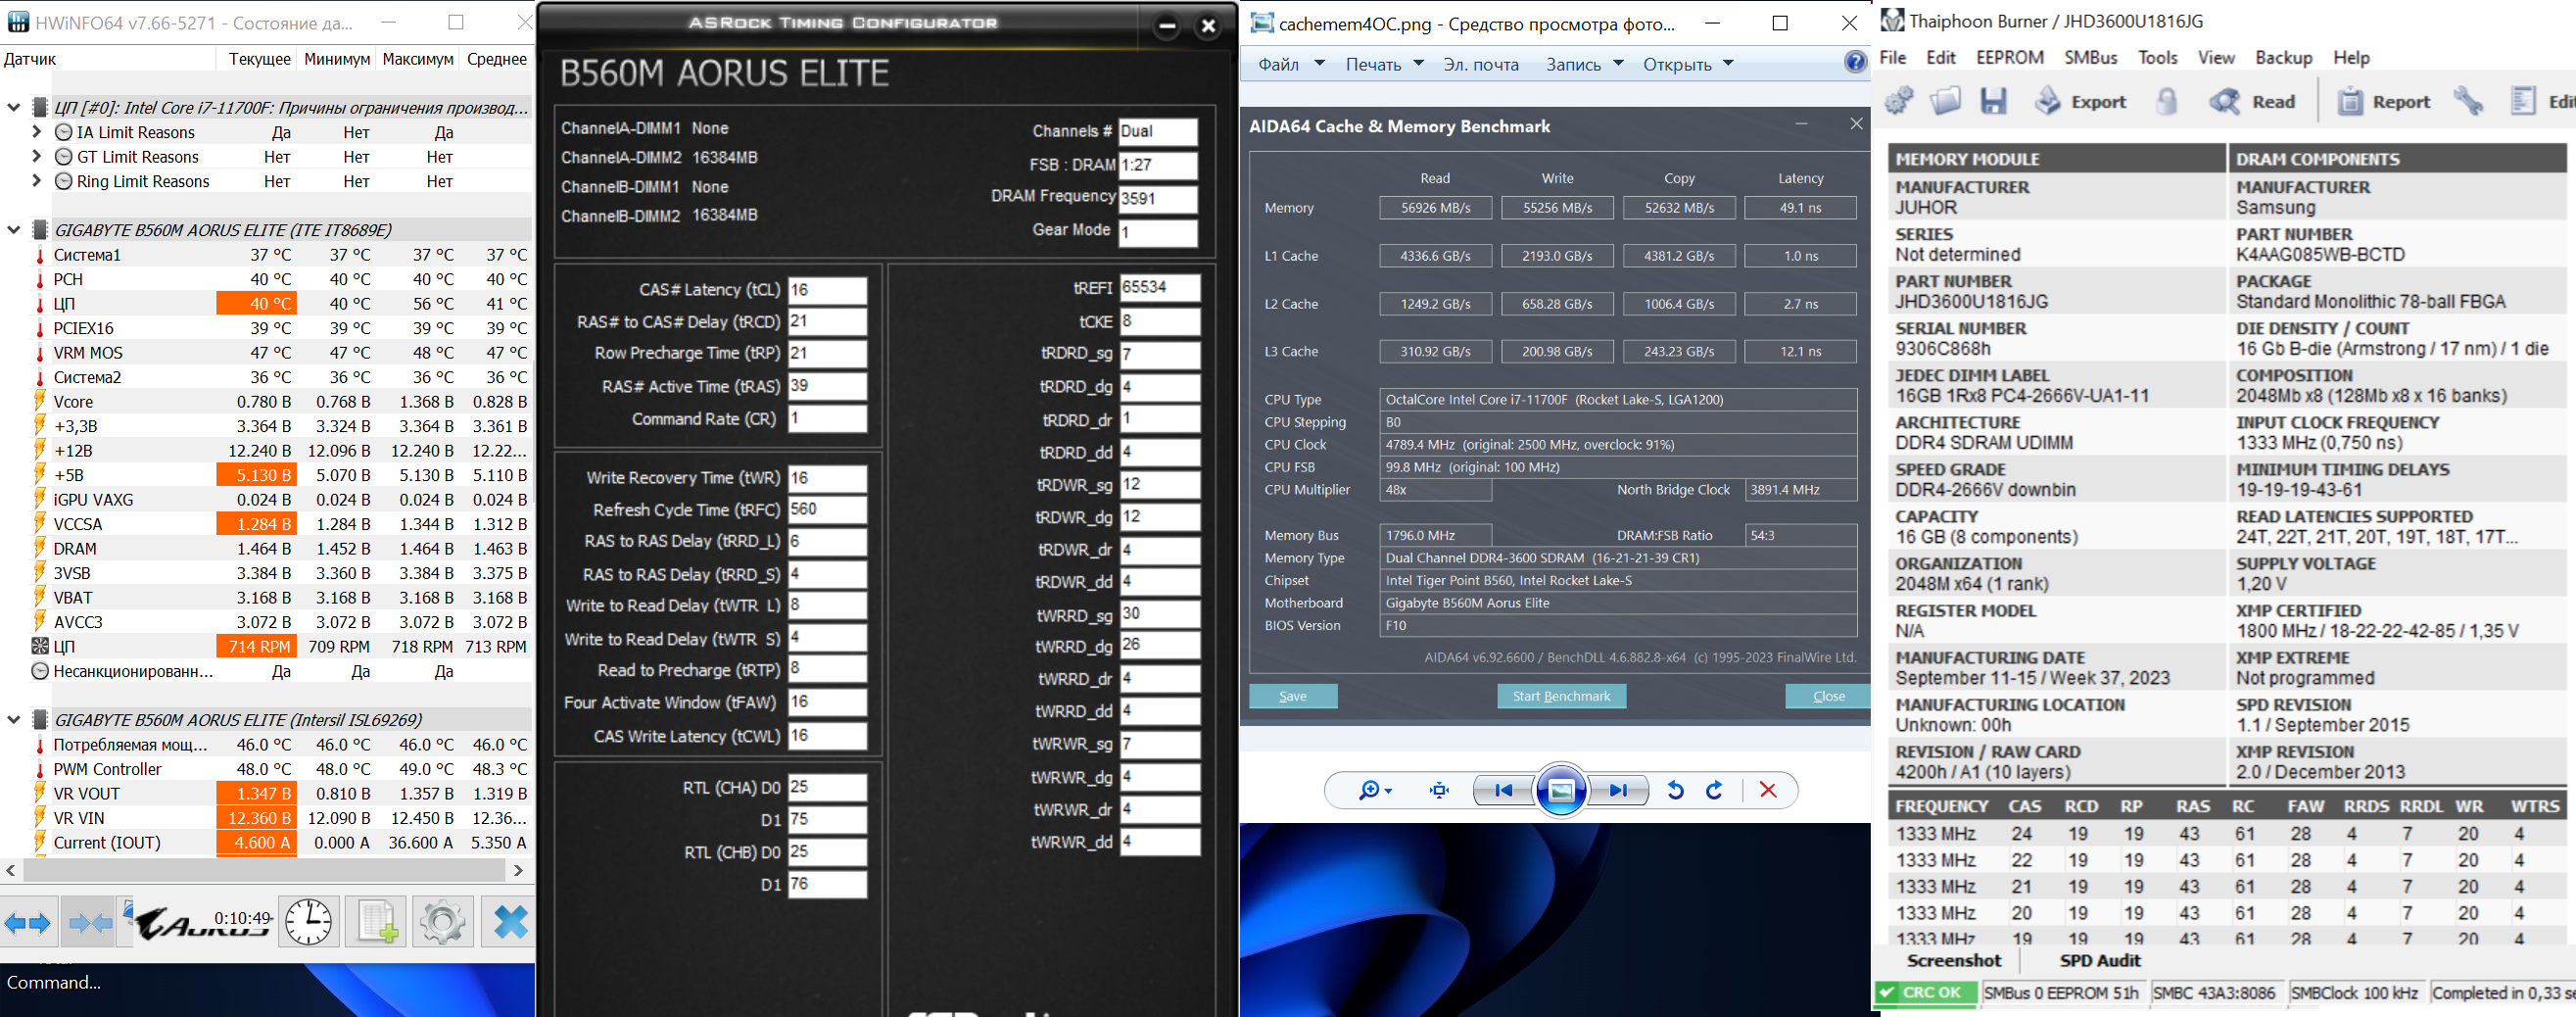Image resolution: width=2576 pixels, height=1017 pixels.
Task: Click the Gear Mode value field
Action: click(x=1157, y=232)
